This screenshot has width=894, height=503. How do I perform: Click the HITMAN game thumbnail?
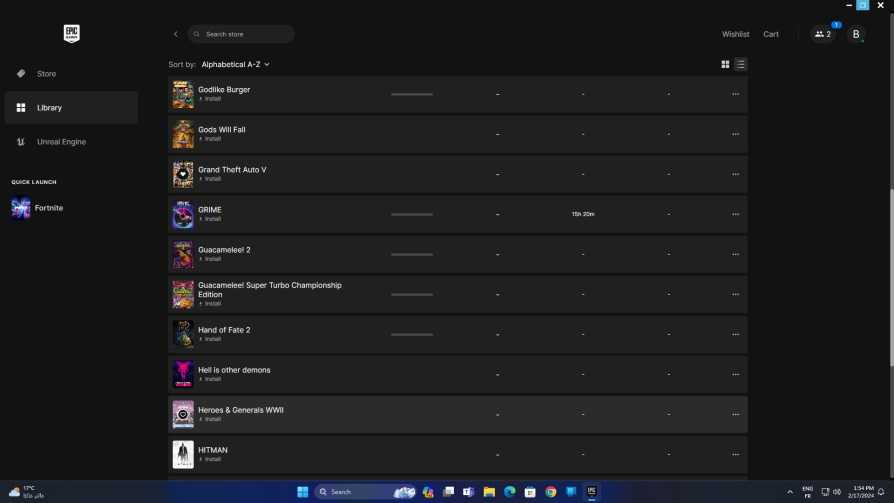[x=183, y=454]
